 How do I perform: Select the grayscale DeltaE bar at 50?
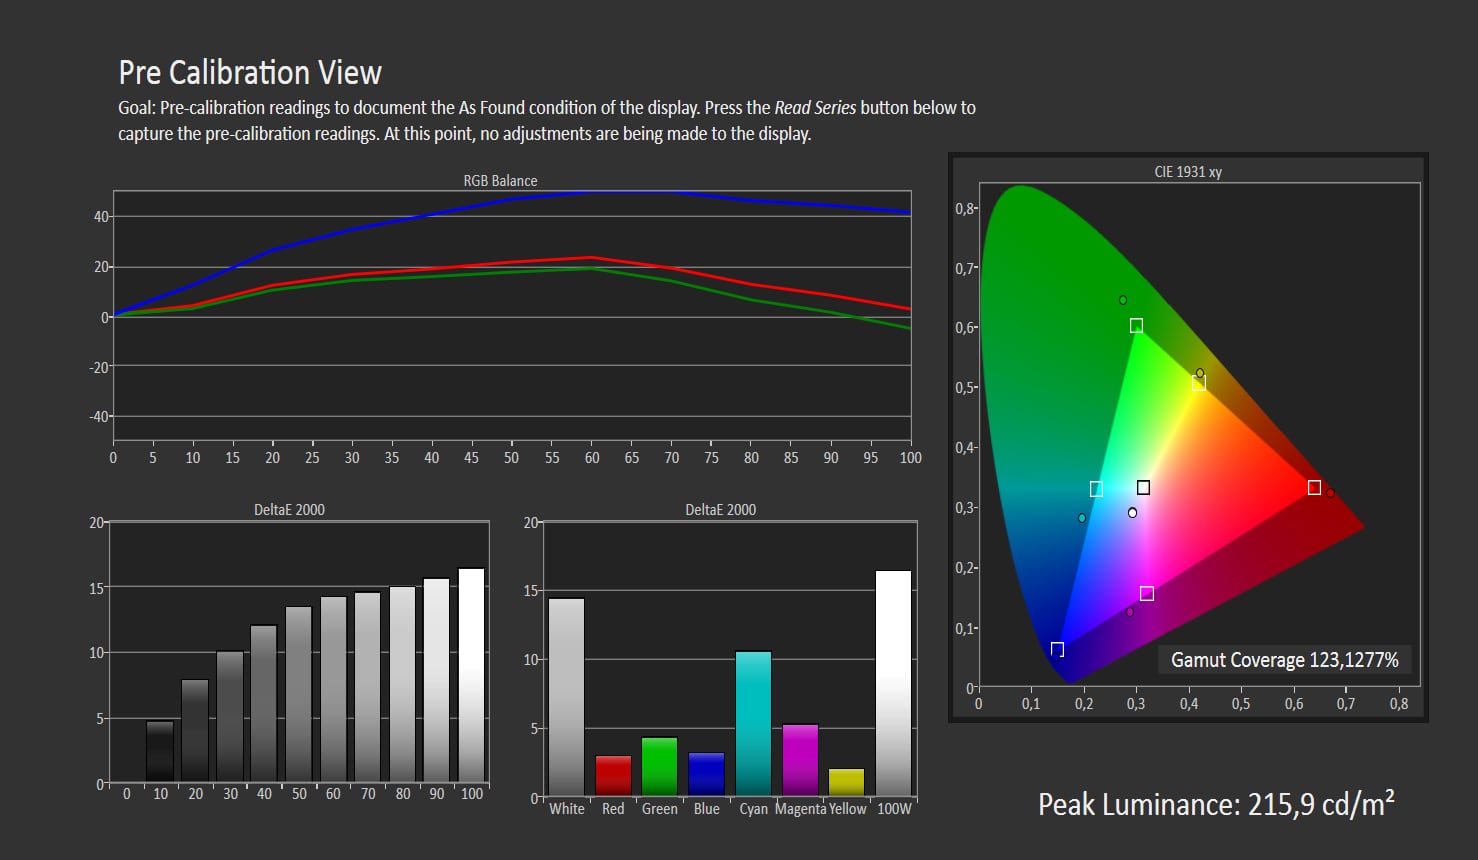coord(298,694)
